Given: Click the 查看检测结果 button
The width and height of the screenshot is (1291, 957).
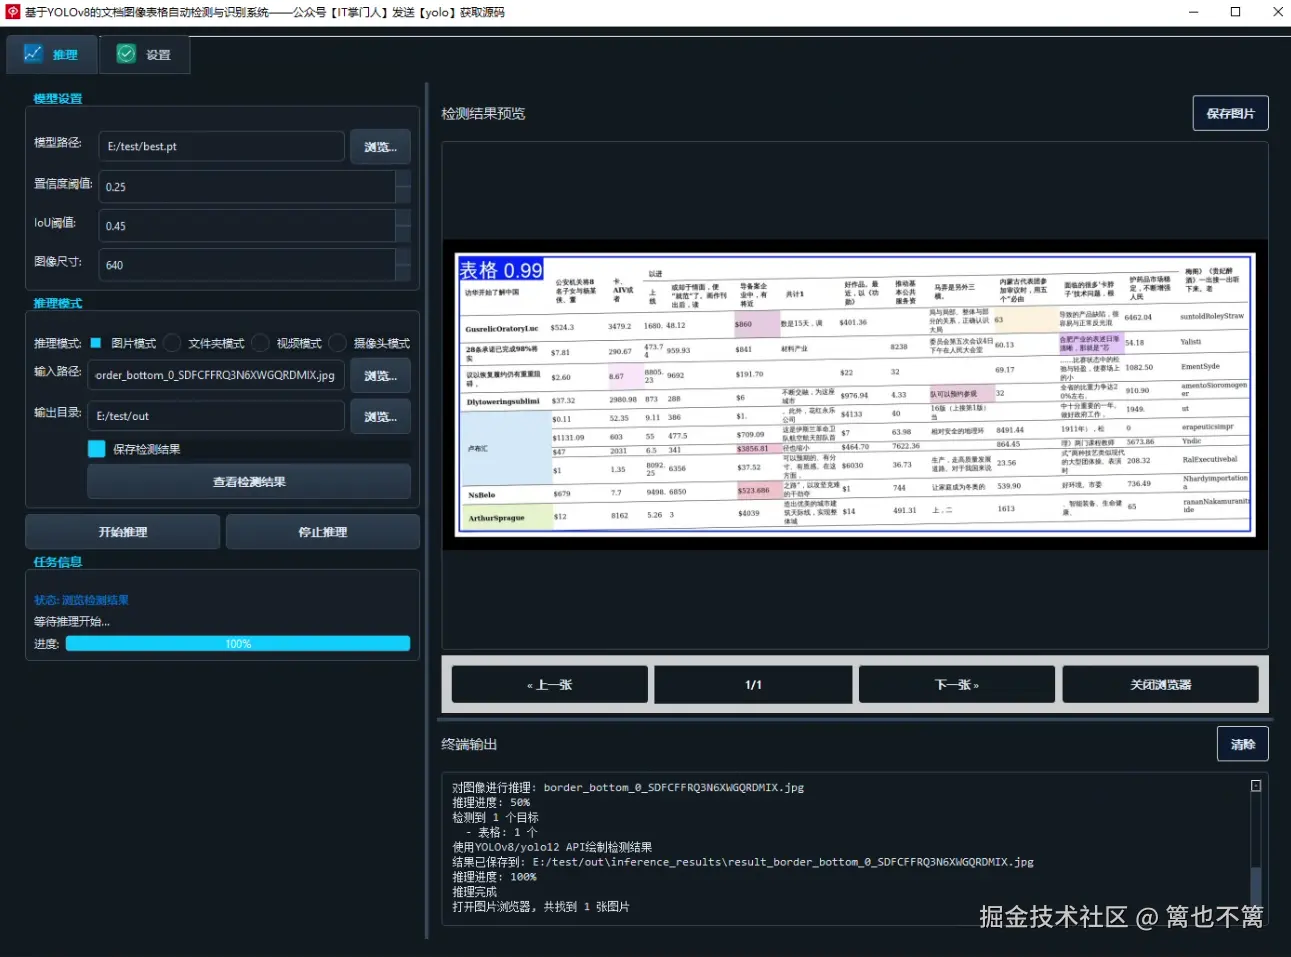Looking at the screenshot, I should [249, 482].
